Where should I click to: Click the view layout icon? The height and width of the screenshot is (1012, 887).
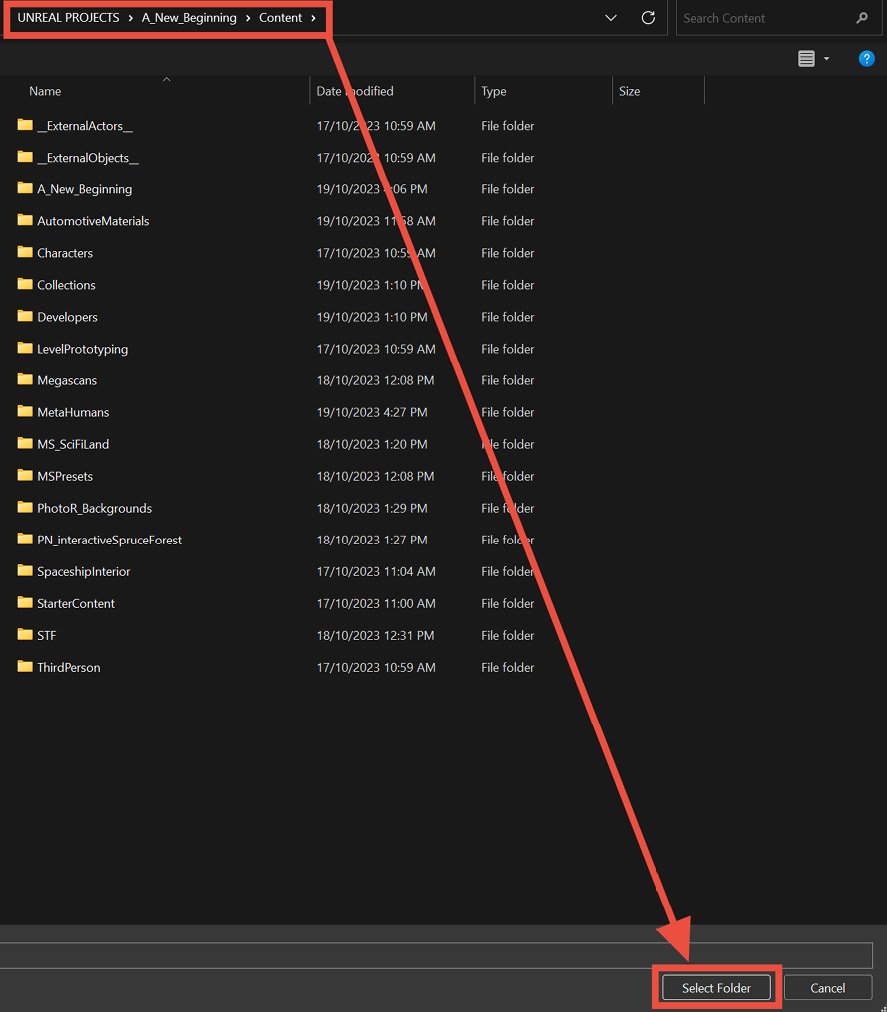click(806, 59)
